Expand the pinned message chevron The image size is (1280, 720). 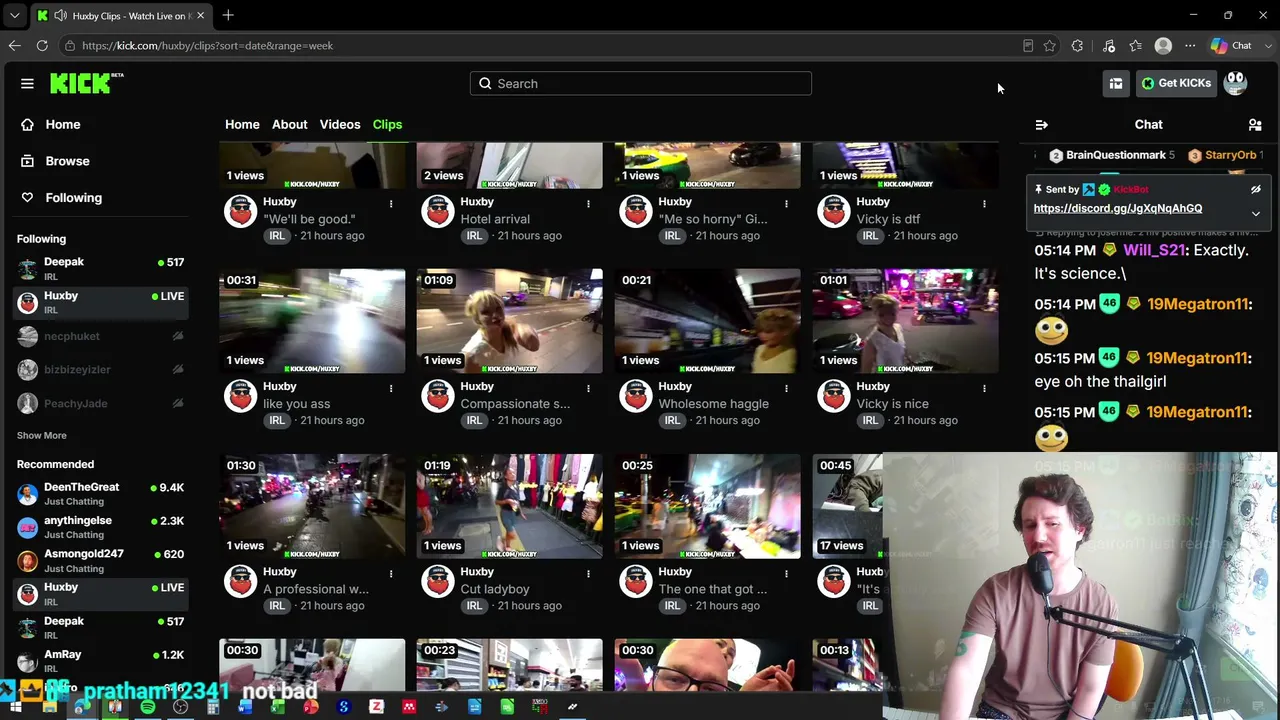[1256, 213]
